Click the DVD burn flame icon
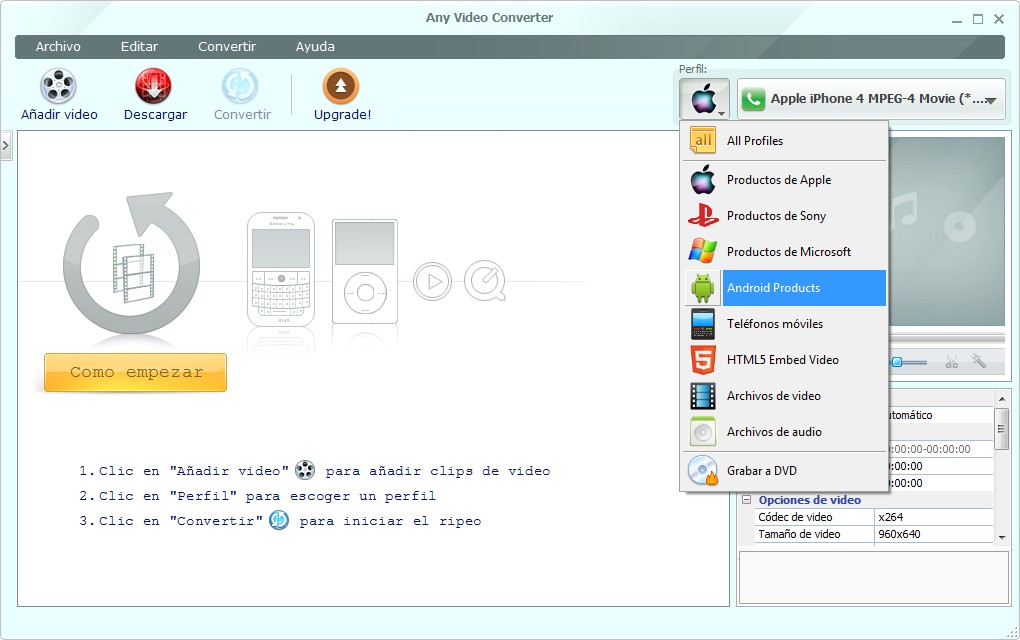Viewport: 1020px width, 640px height. click(x=703, y=470)
